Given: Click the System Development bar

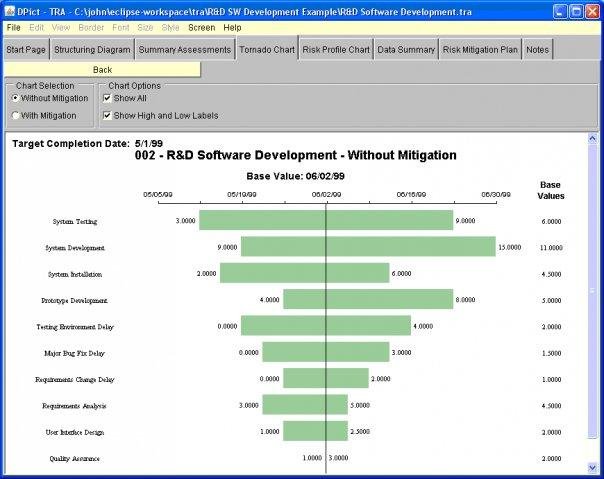Looking at the screenshot, I should click(x=368, y=246).
